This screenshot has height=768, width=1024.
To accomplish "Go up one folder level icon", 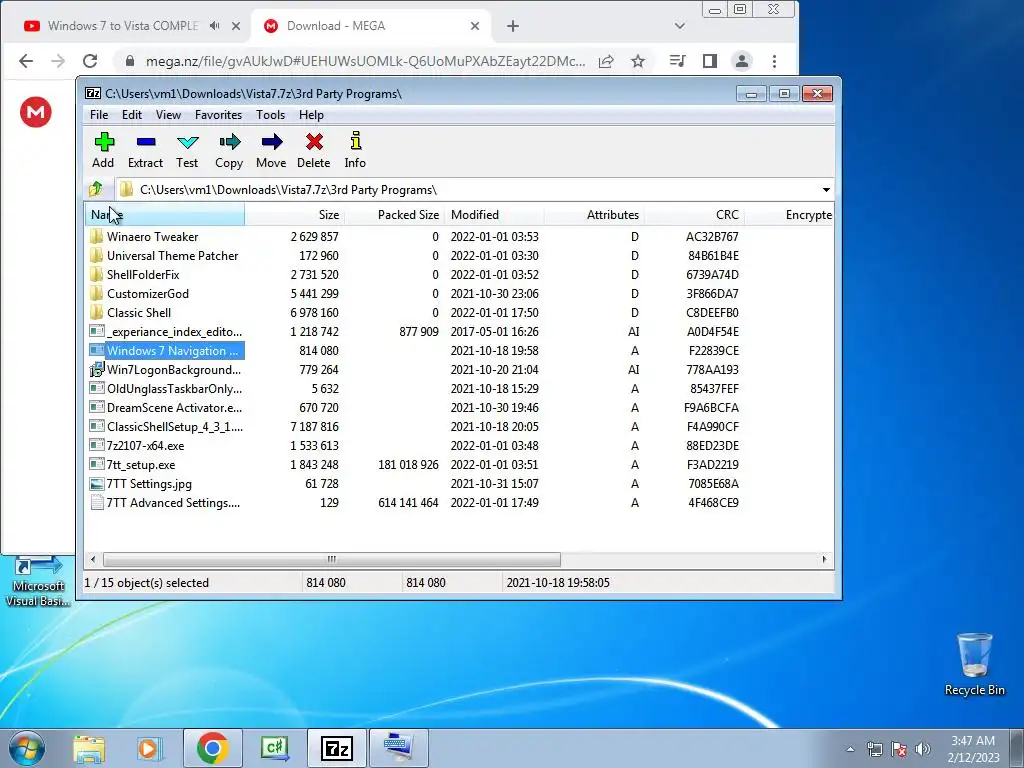I will tap(96, 189).
